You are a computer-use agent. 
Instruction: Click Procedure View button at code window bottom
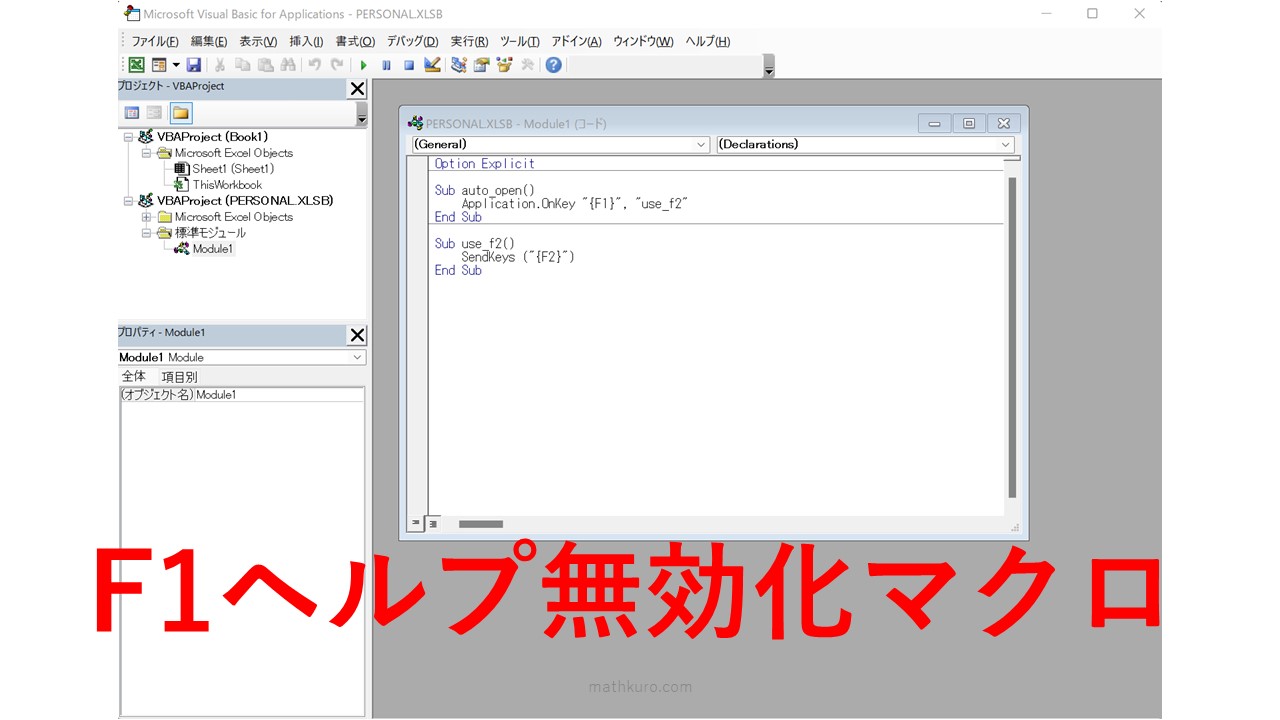tap(416, 523)
